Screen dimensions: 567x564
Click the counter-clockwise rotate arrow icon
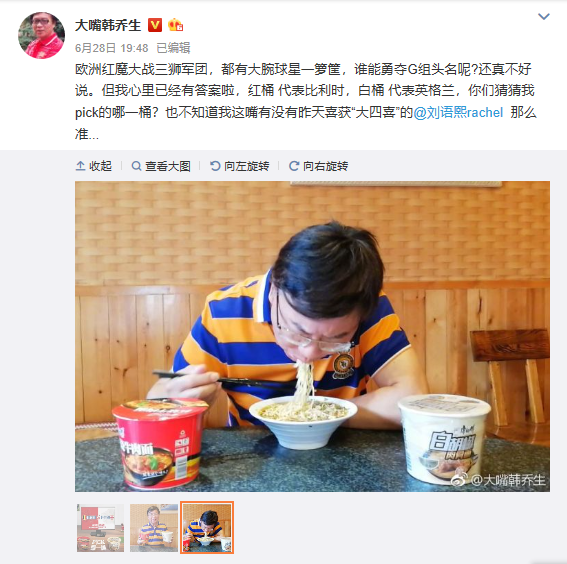pyautogui.click(x=215, y=166)
